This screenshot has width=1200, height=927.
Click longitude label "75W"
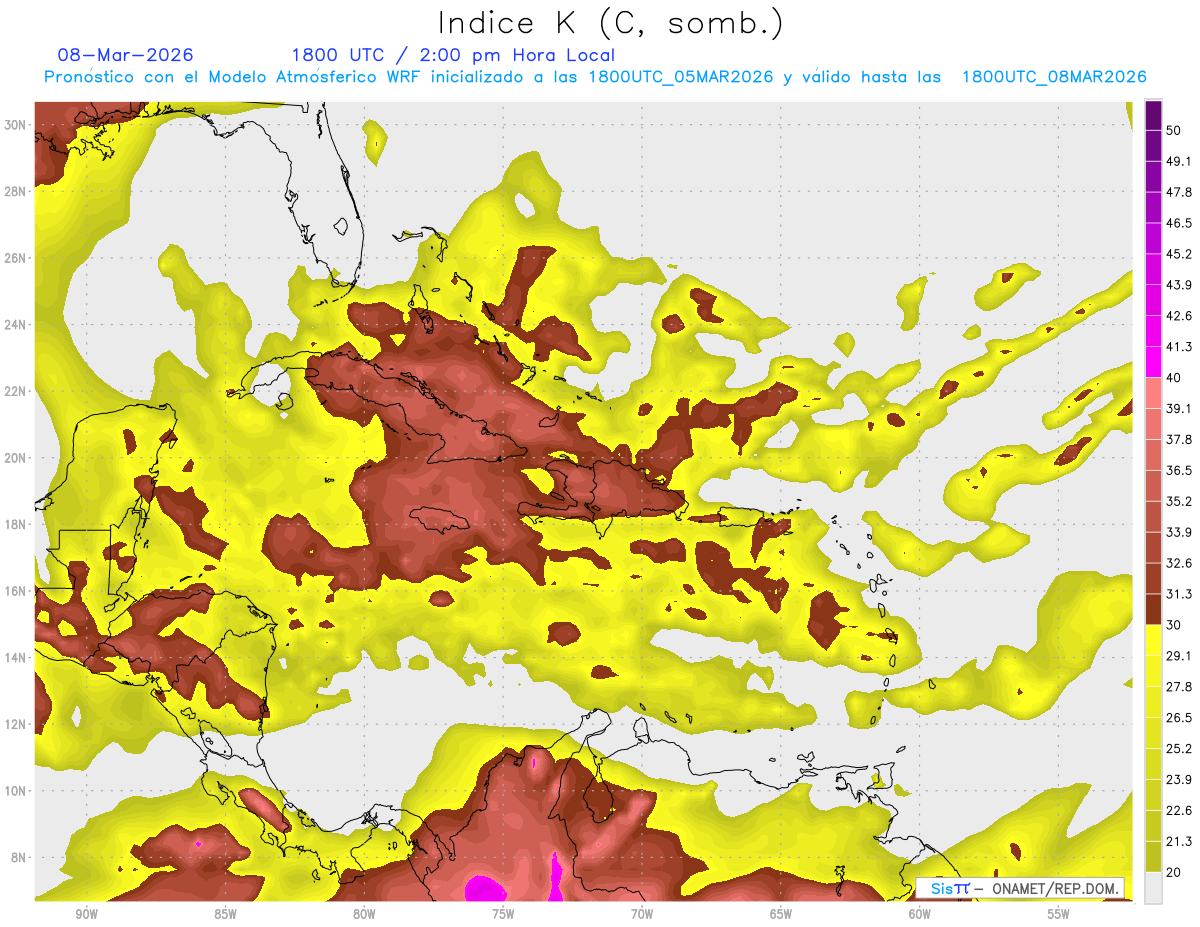503,915
